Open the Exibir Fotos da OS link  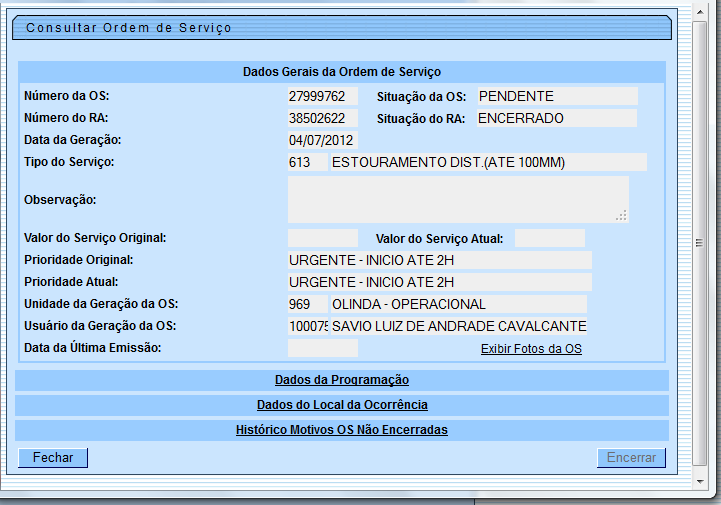point(531,349)
